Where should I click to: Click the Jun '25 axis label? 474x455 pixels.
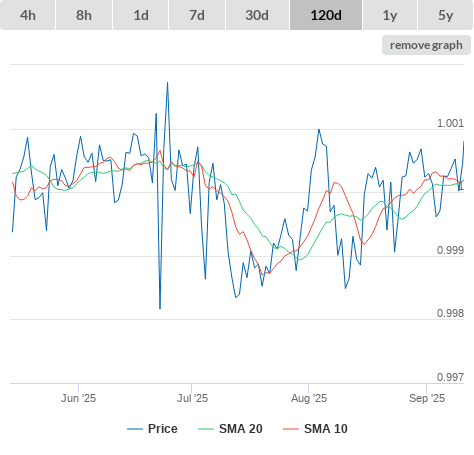tap(78, 398)
